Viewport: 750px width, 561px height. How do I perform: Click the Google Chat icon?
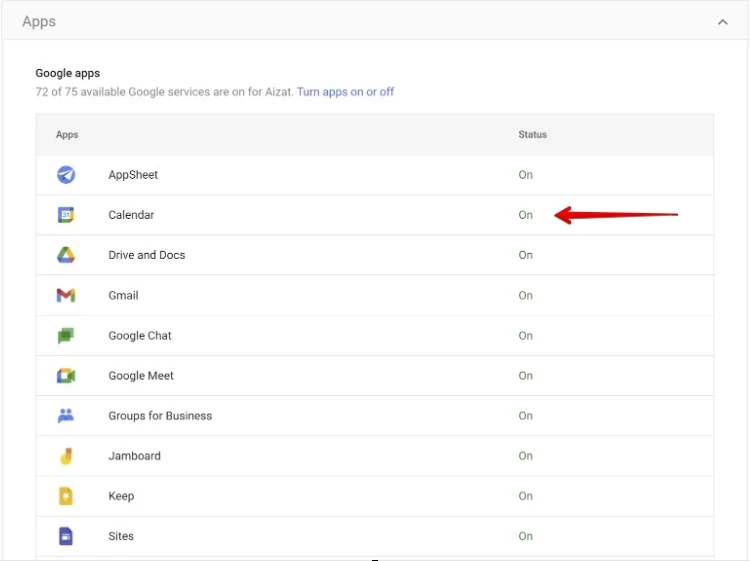pyautogui.click(x=66, y=335)
